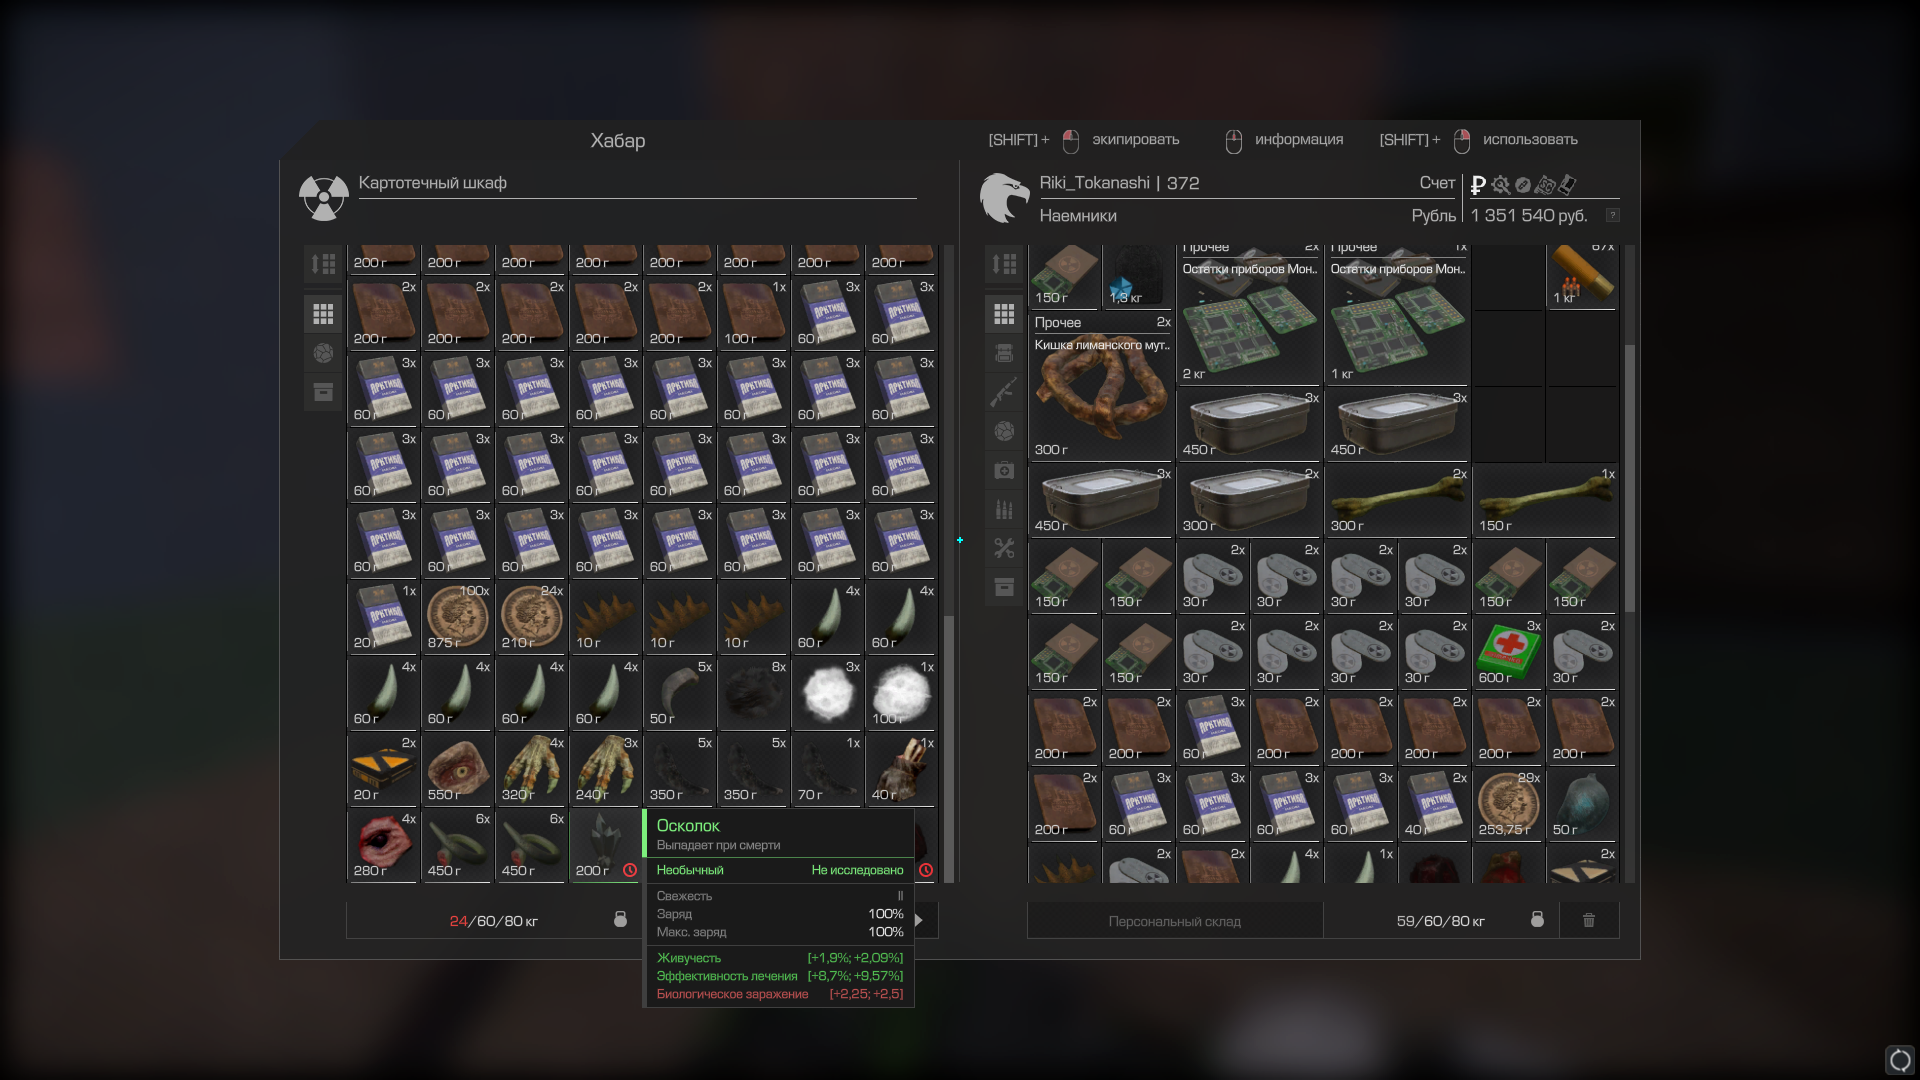1920x1080 pixels.
Task: Select the 24x coin stack weighing 210 г
Action: coord(530,618)
